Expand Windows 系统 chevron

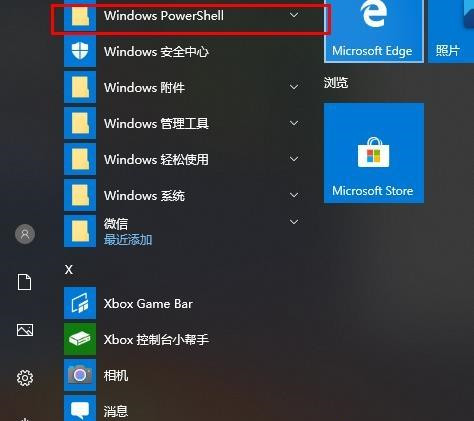[x=294, y=195]
